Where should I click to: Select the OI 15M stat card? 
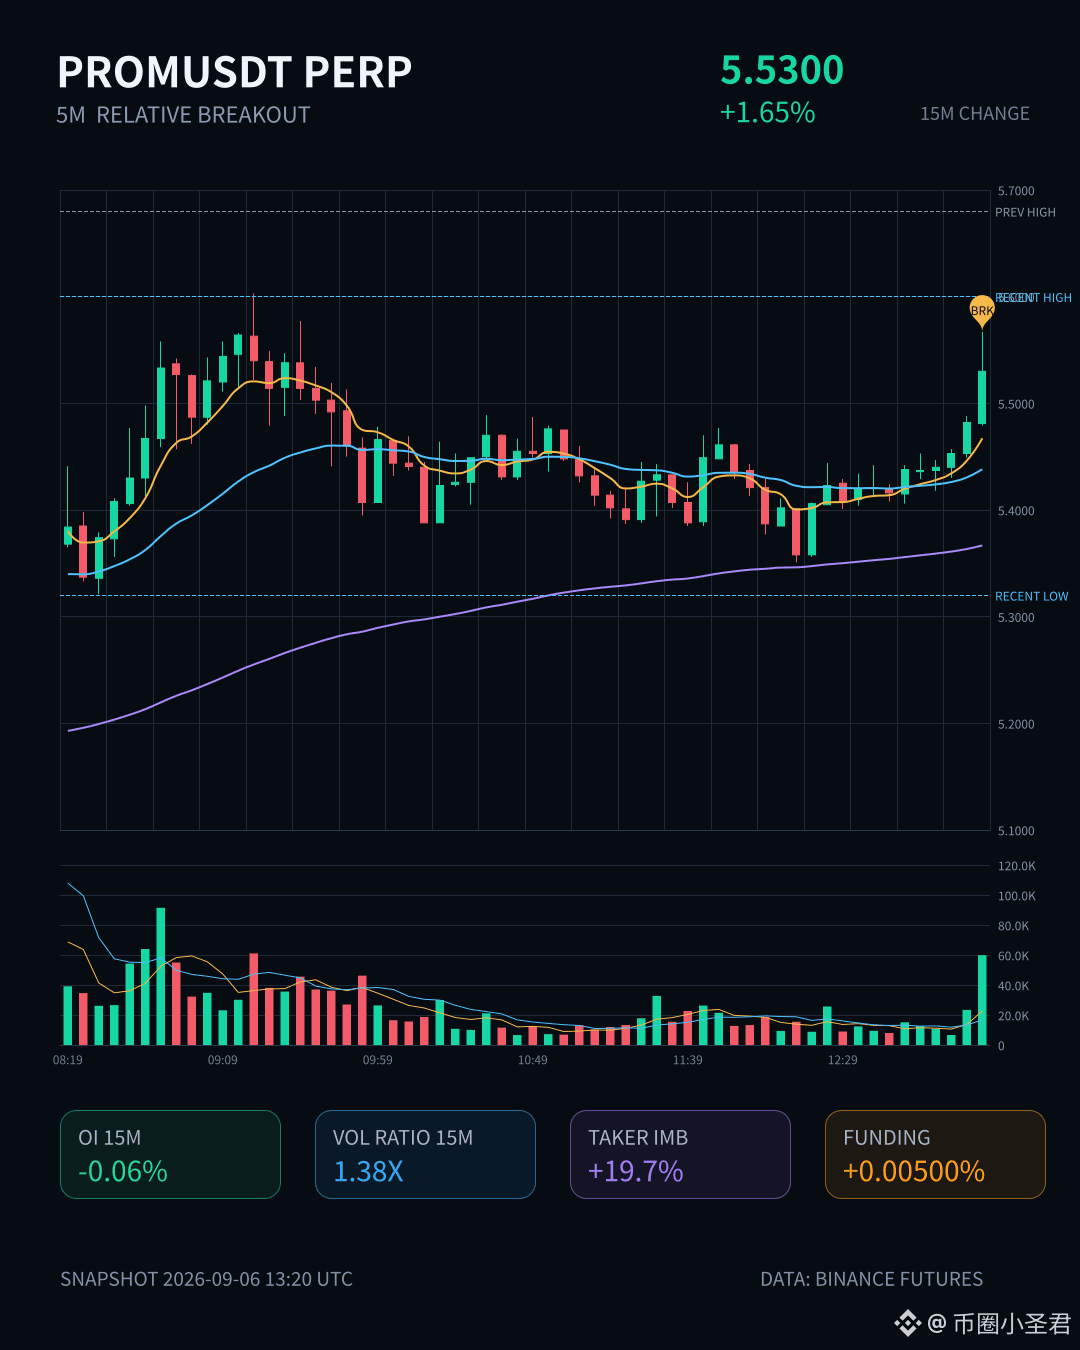coord(170,1154)
